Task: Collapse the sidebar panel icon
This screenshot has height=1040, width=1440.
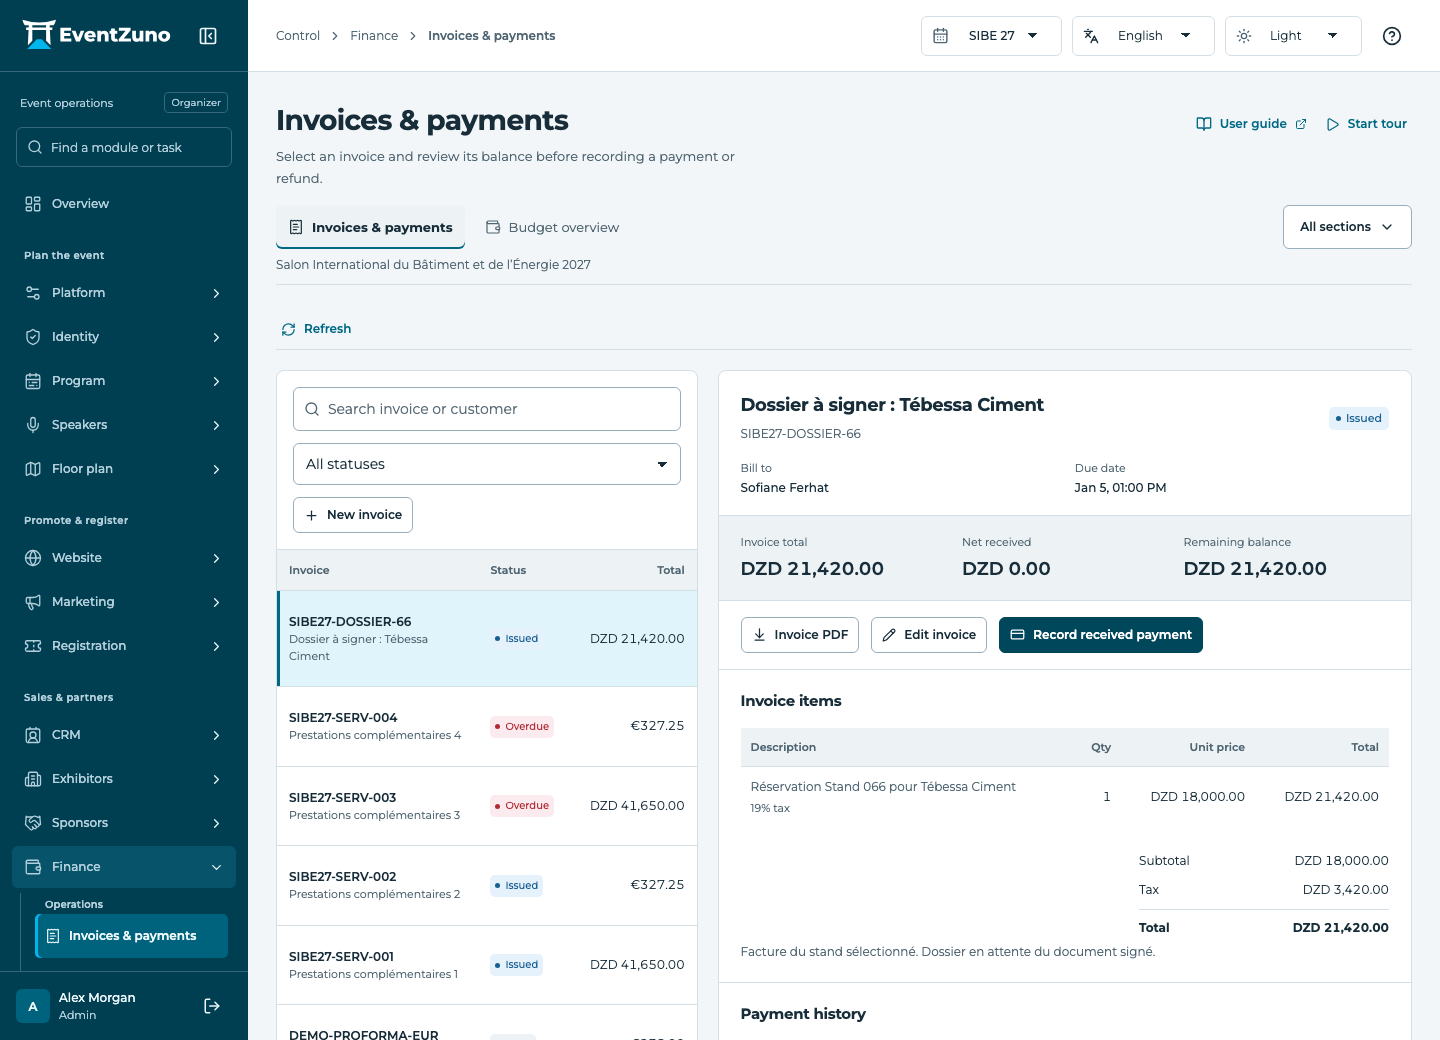Action: coord(208,36)
